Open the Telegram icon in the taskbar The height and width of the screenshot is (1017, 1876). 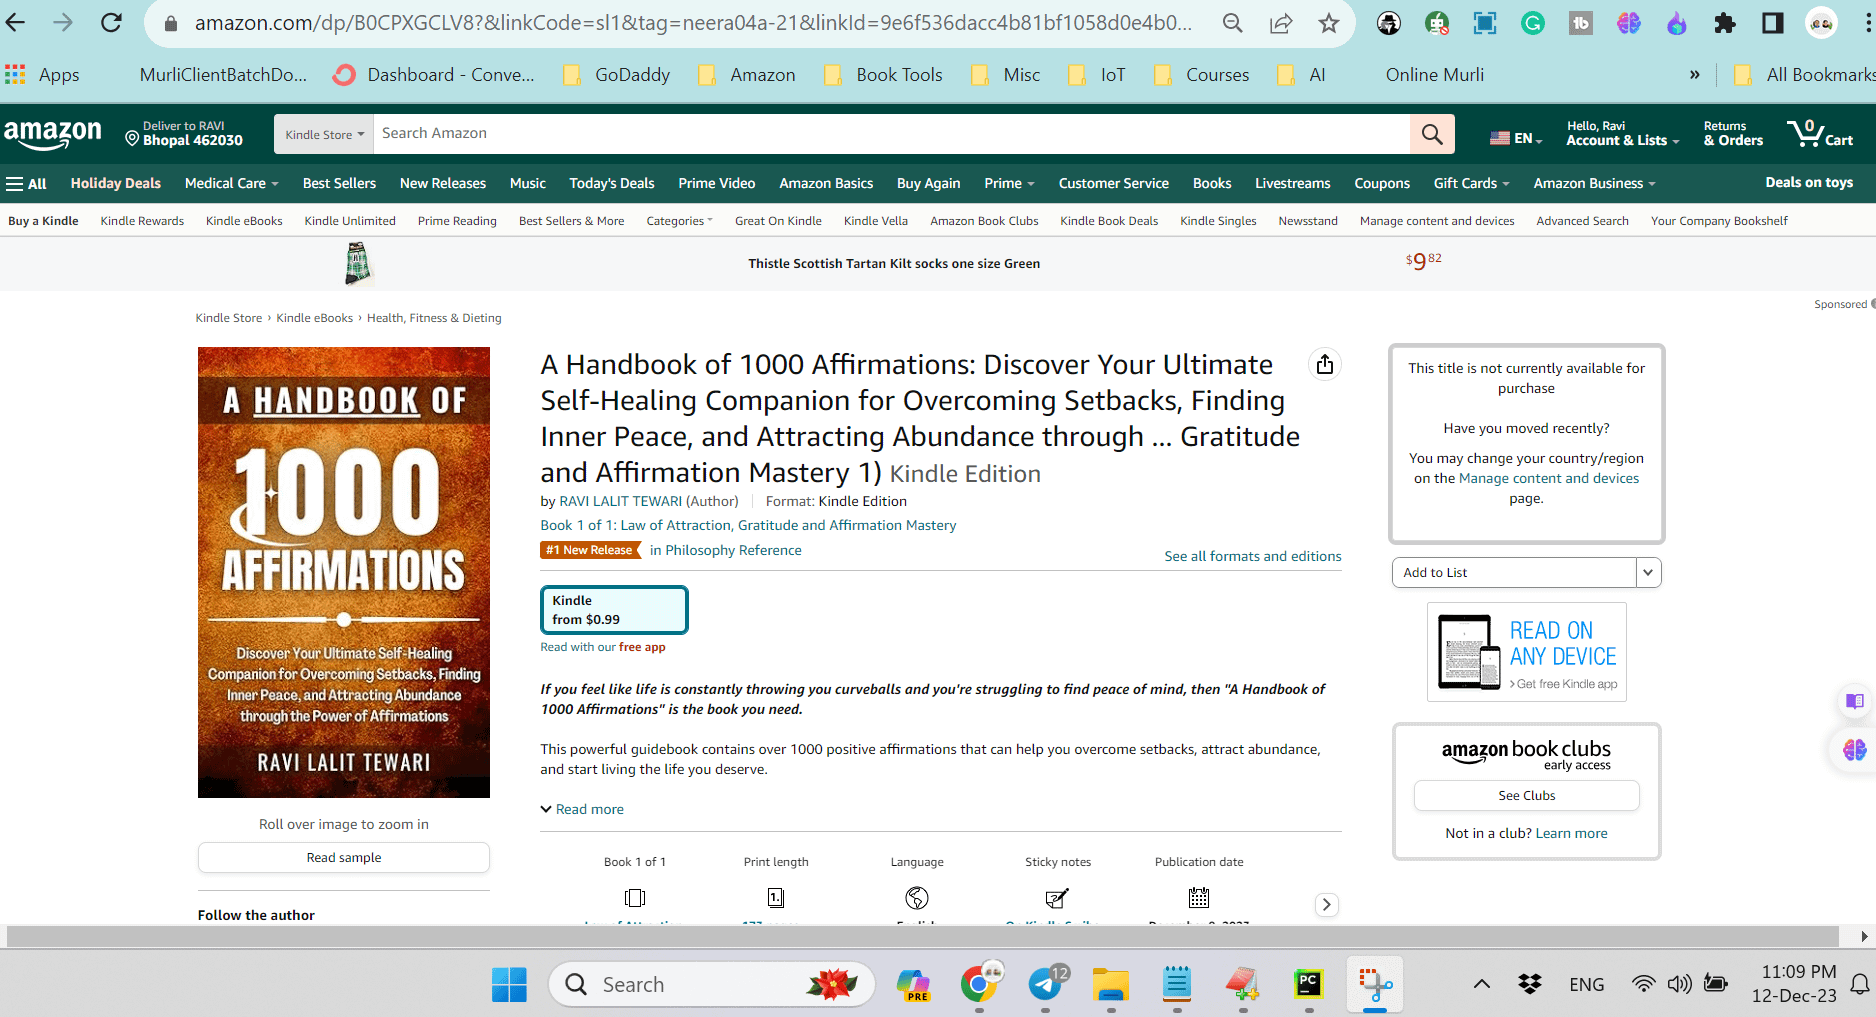pos(1046,985)
